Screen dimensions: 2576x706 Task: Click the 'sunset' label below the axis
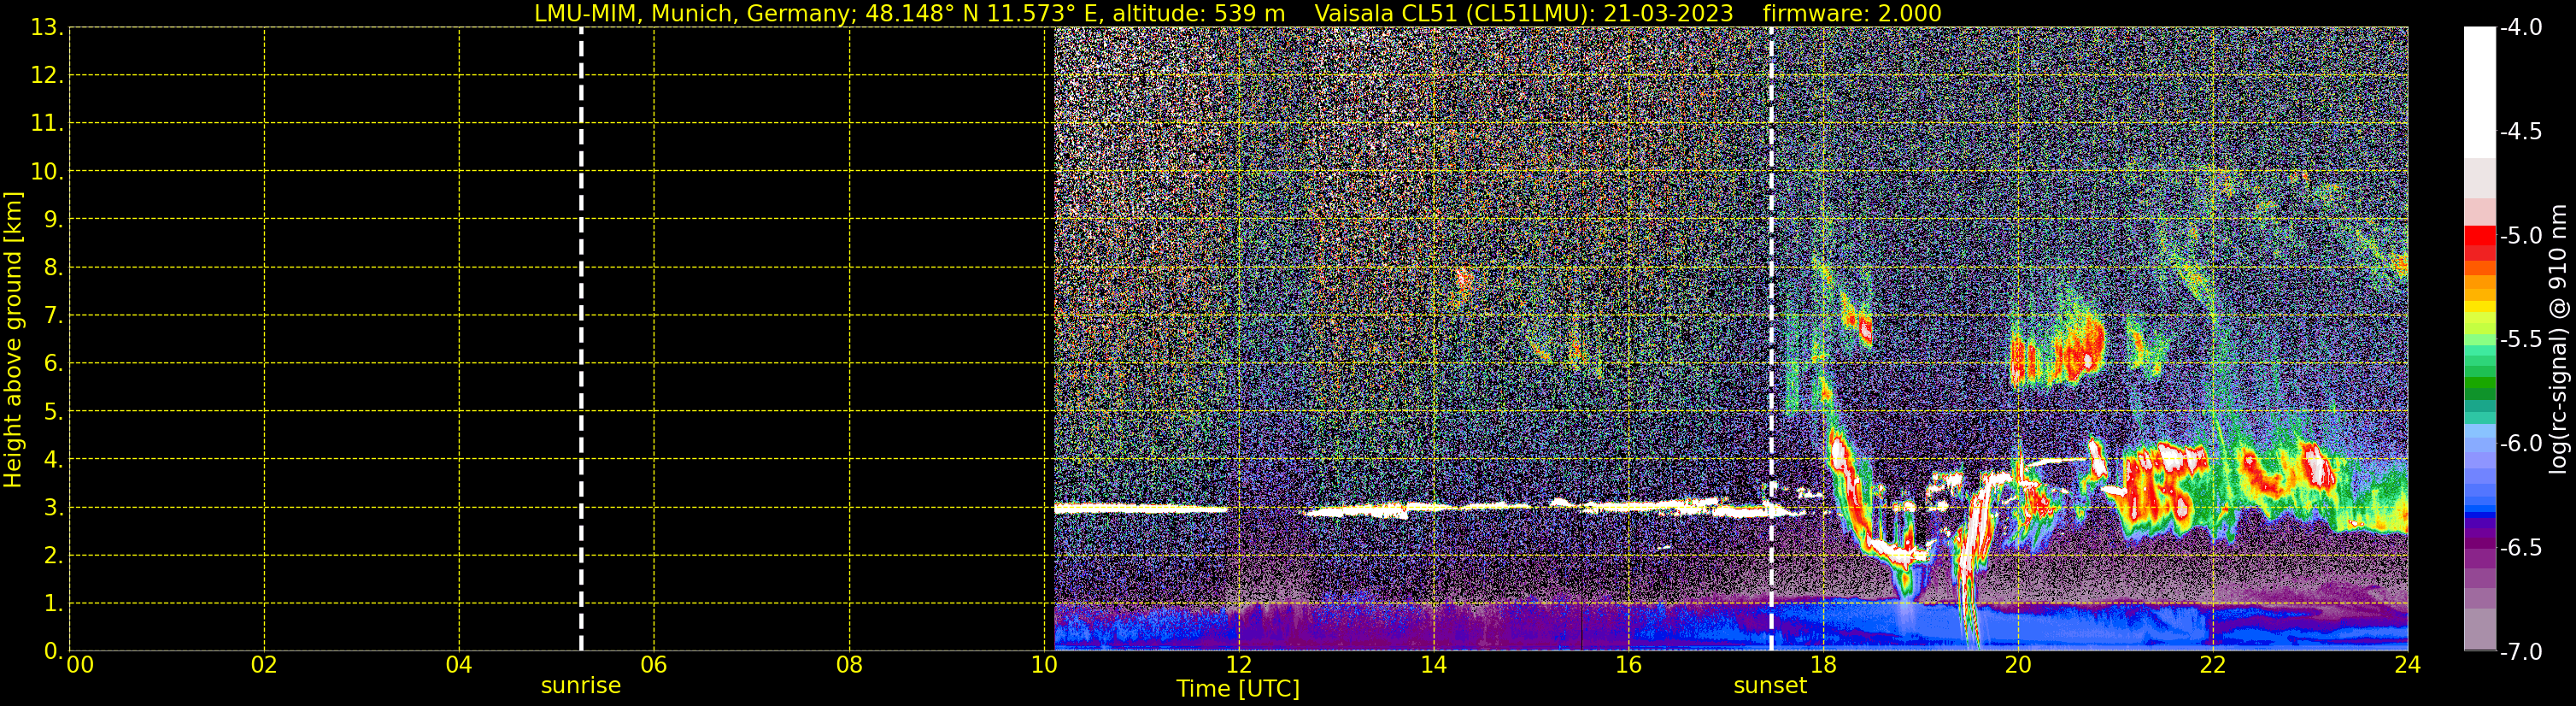pyautogui.click(x=1770, y=686)
